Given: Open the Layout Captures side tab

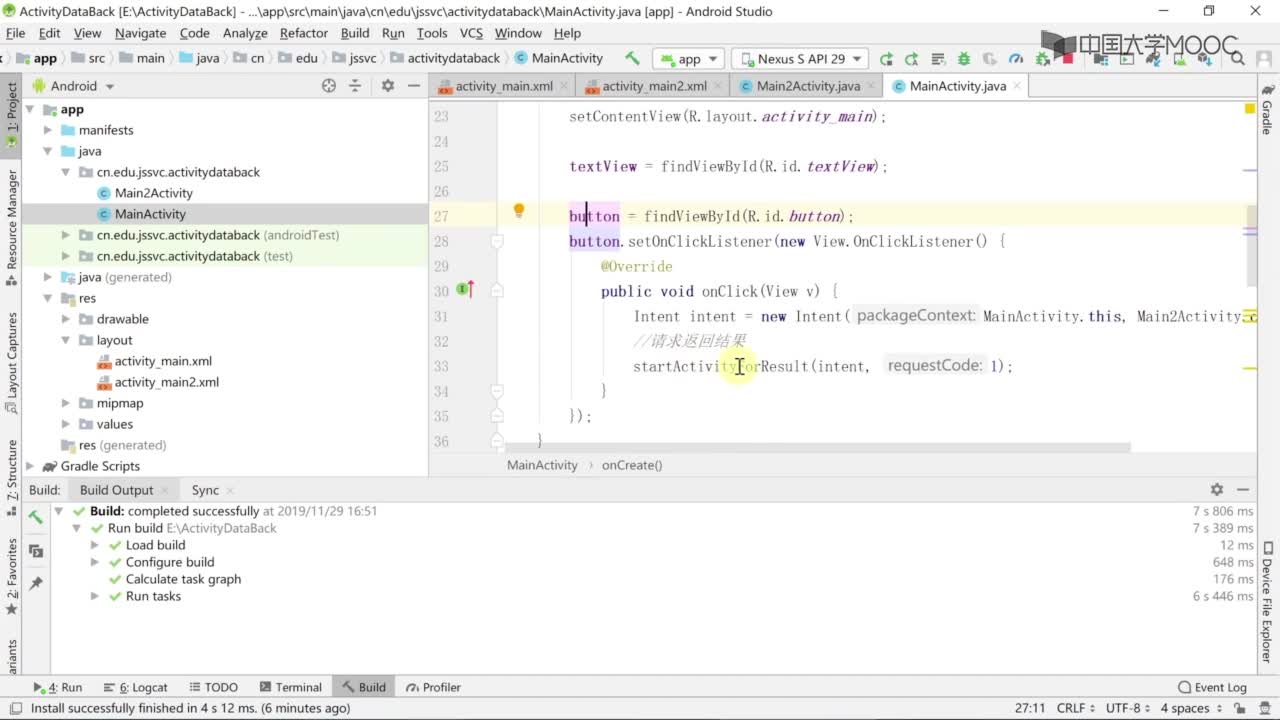Looking at the screenshot, I should tap(12, 363).
